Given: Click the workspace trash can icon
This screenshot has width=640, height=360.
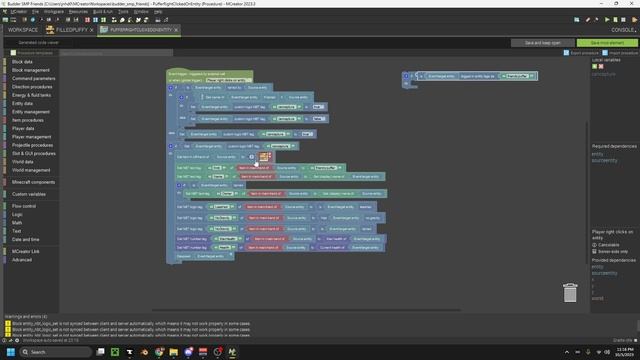Looking at the screenshot, I should pos(570,292).
